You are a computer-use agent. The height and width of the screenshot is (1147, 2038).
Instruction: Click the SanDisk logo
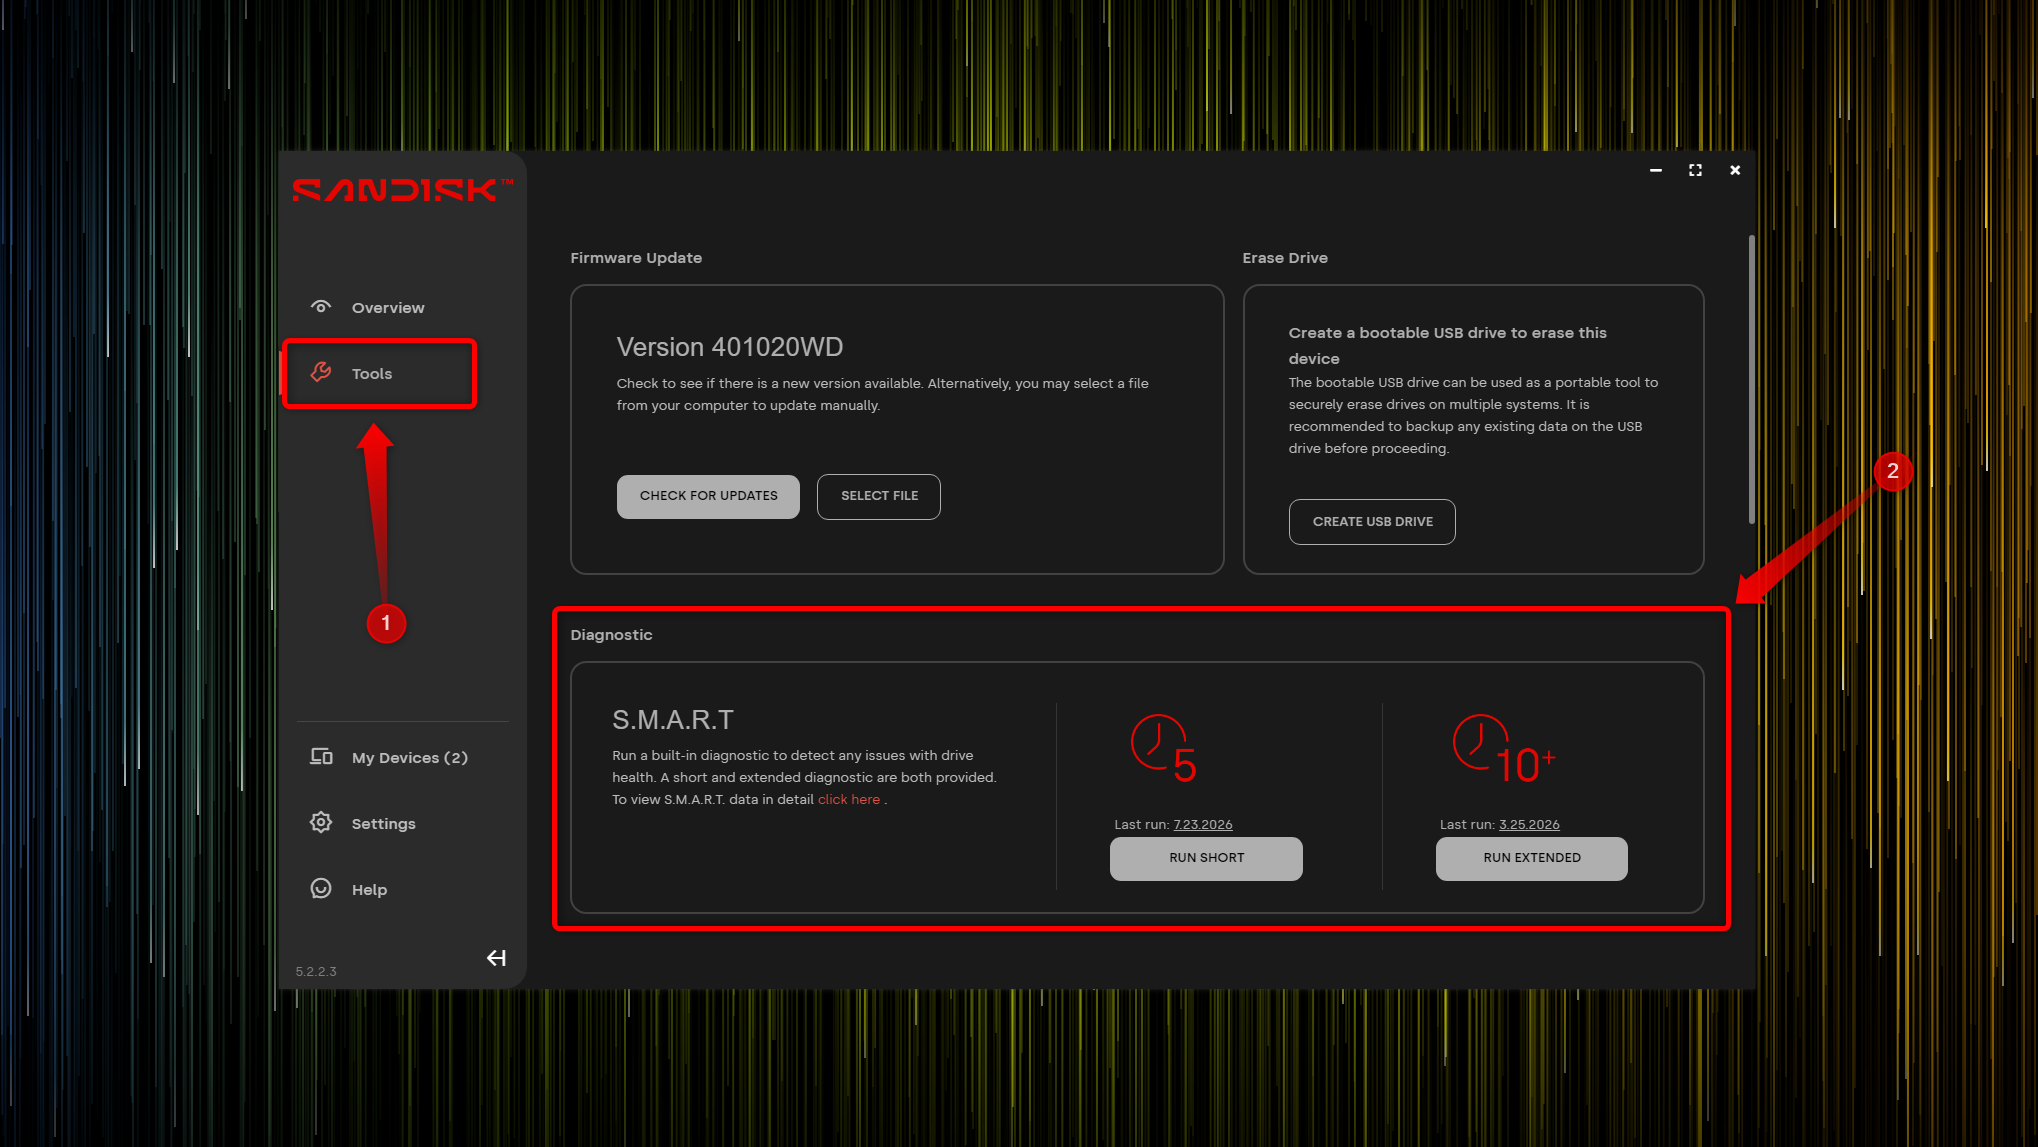[x=402, y=190]
